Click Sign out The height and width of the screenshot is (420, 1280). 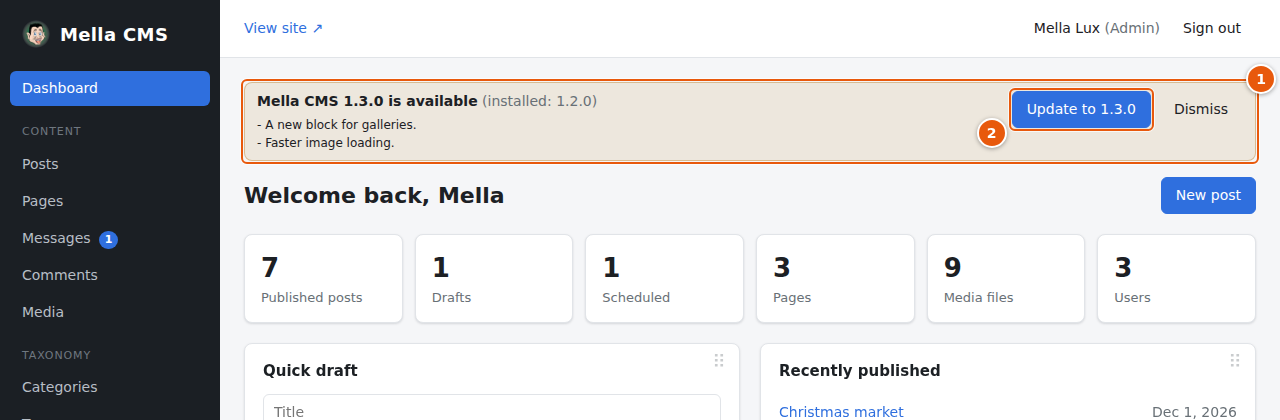click(x=1212, y=28)
